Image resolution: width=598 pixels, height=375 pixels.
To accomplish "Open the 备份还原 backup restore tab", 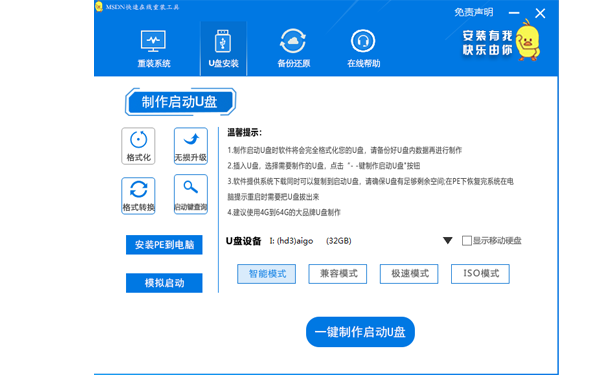I will 293,48.
